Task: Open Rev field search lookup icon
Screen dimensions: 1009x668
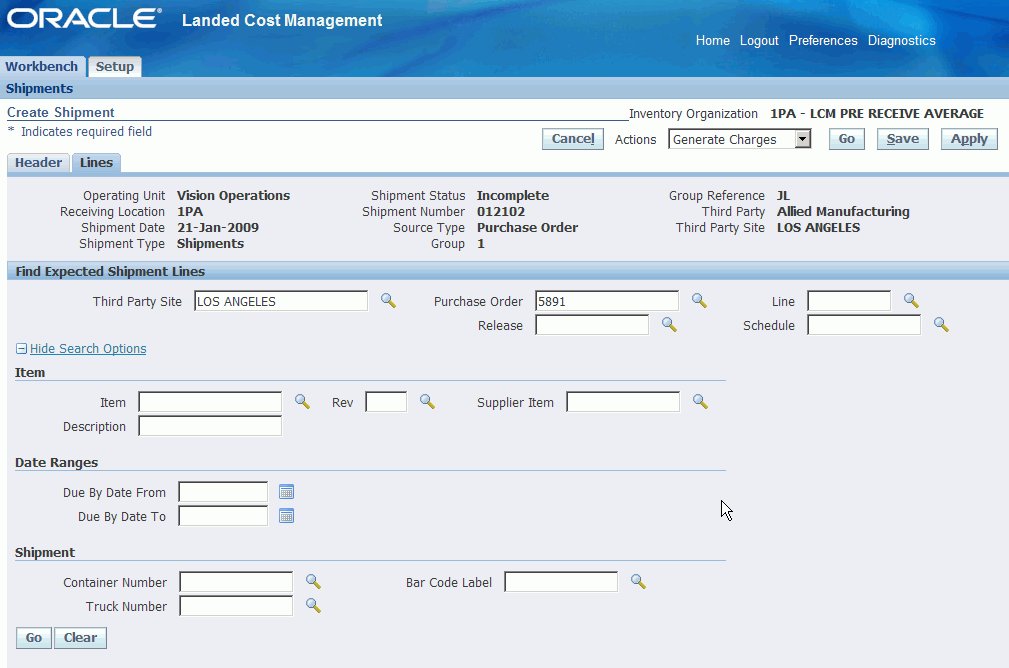Action: coord(427,402)
